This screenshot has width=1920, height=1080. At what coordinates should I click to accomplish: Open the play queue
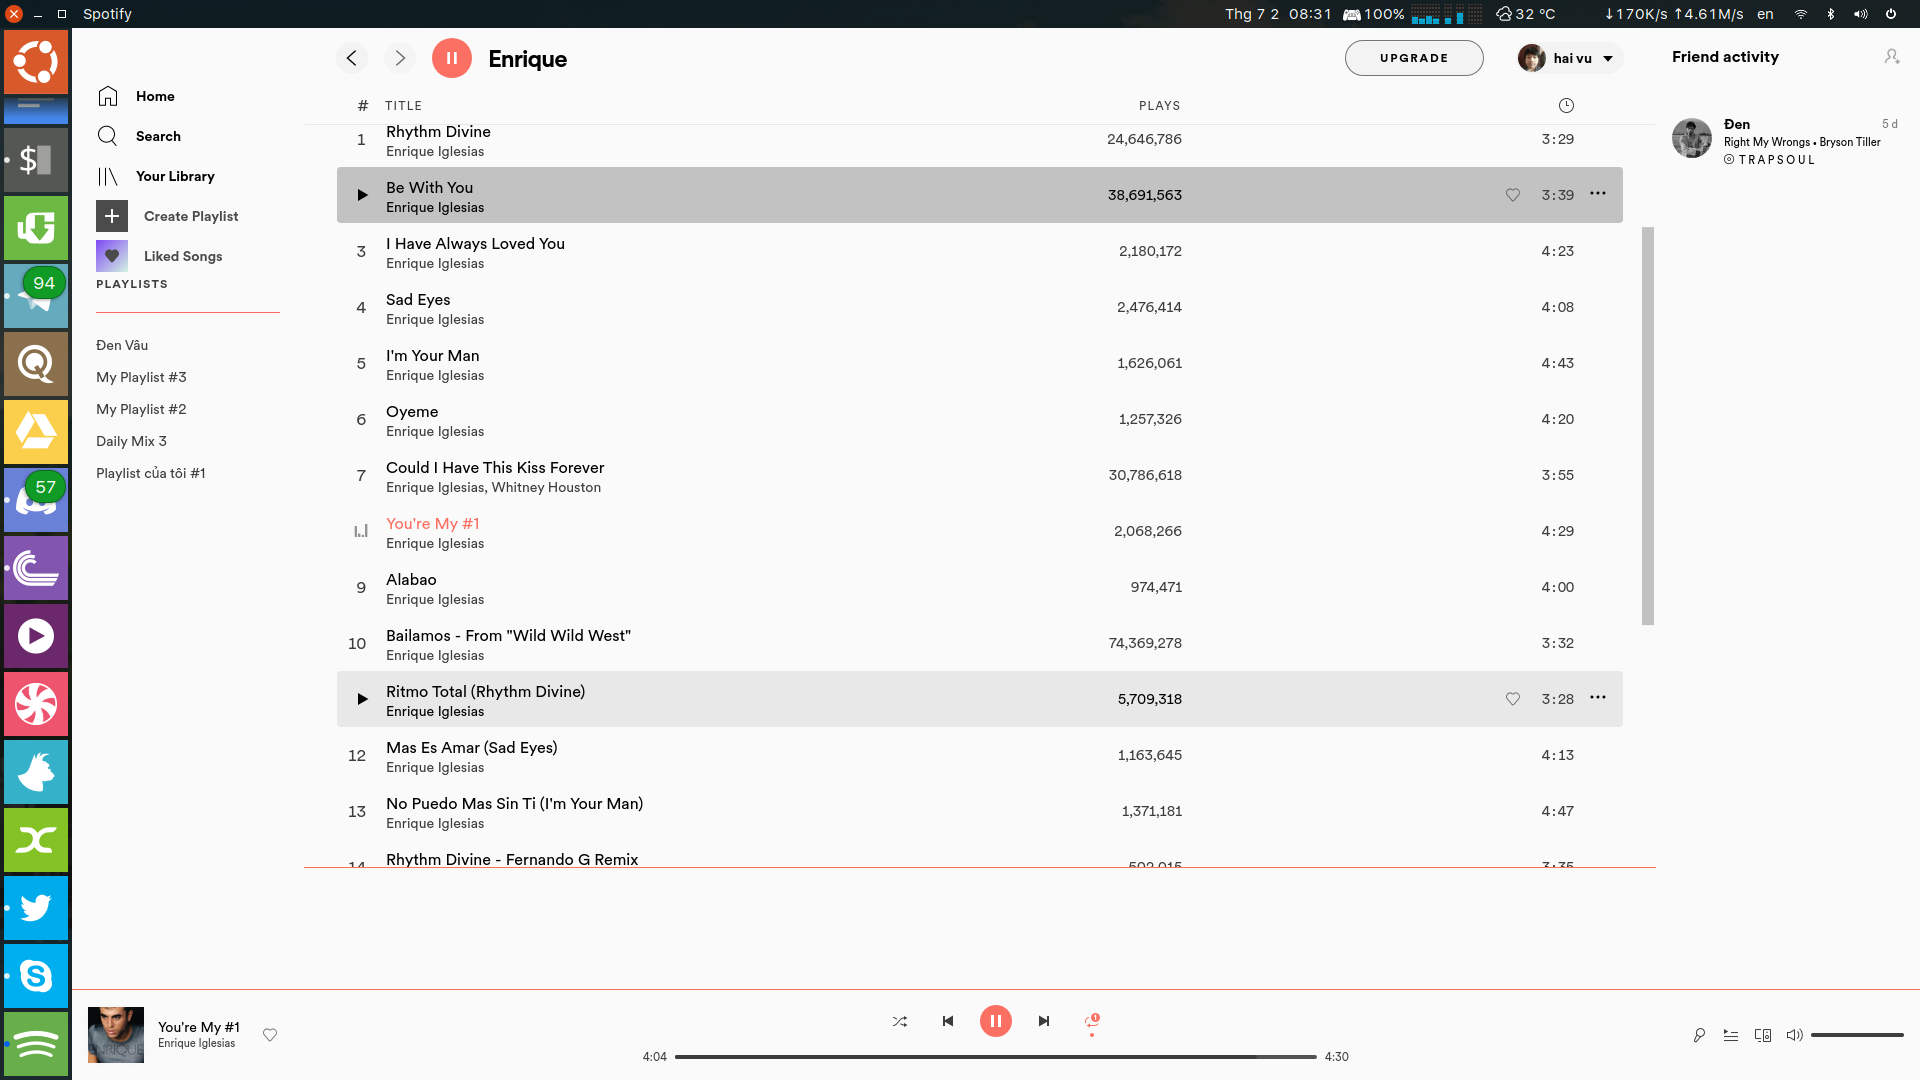(1731, 1035)
